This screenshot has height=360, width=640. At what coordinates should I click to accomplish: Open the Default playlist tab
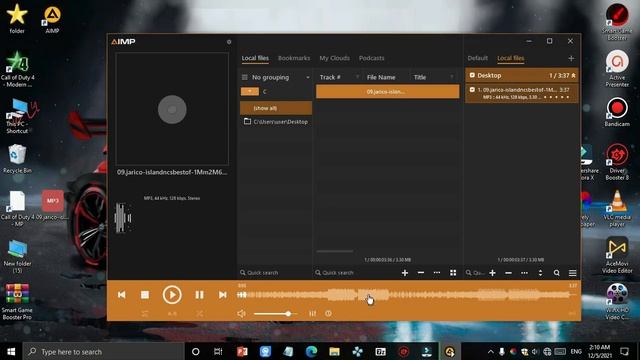(x=478, y=58)
